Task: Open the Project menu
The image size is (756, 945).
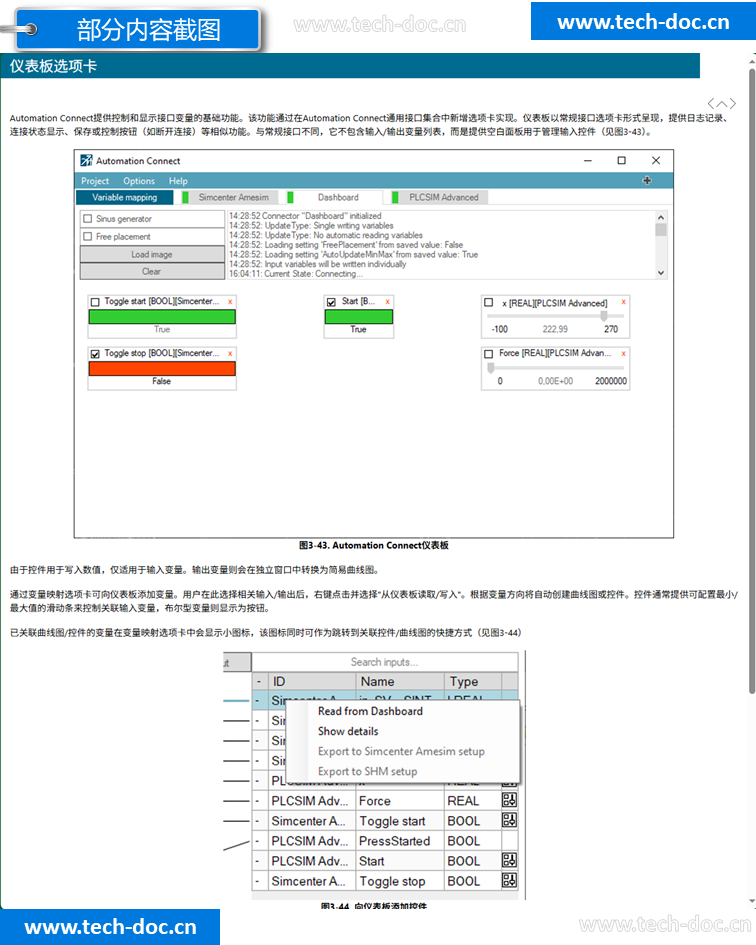Action: 95,181
